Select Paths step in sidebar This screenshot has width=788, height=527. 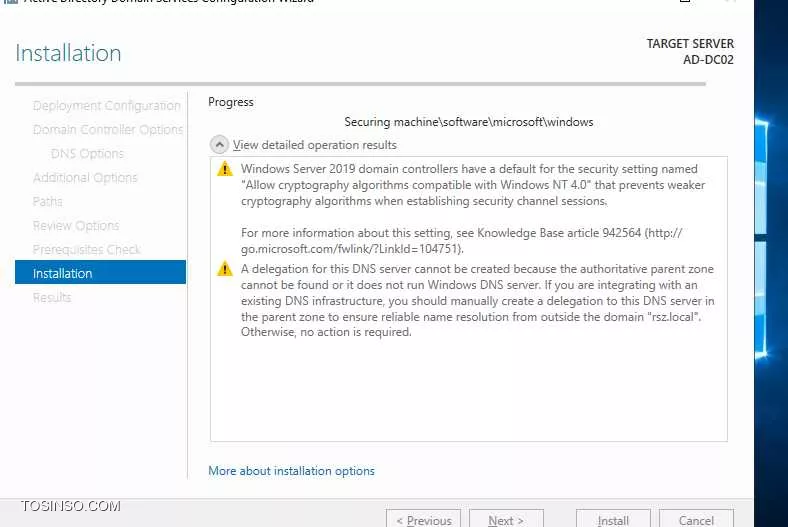click(x=48, y=201)
